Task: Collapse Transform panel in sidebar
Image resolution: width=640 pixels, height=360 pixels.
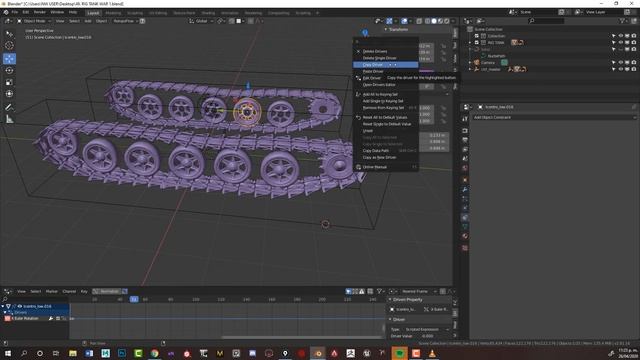Action: pos(386,29)
